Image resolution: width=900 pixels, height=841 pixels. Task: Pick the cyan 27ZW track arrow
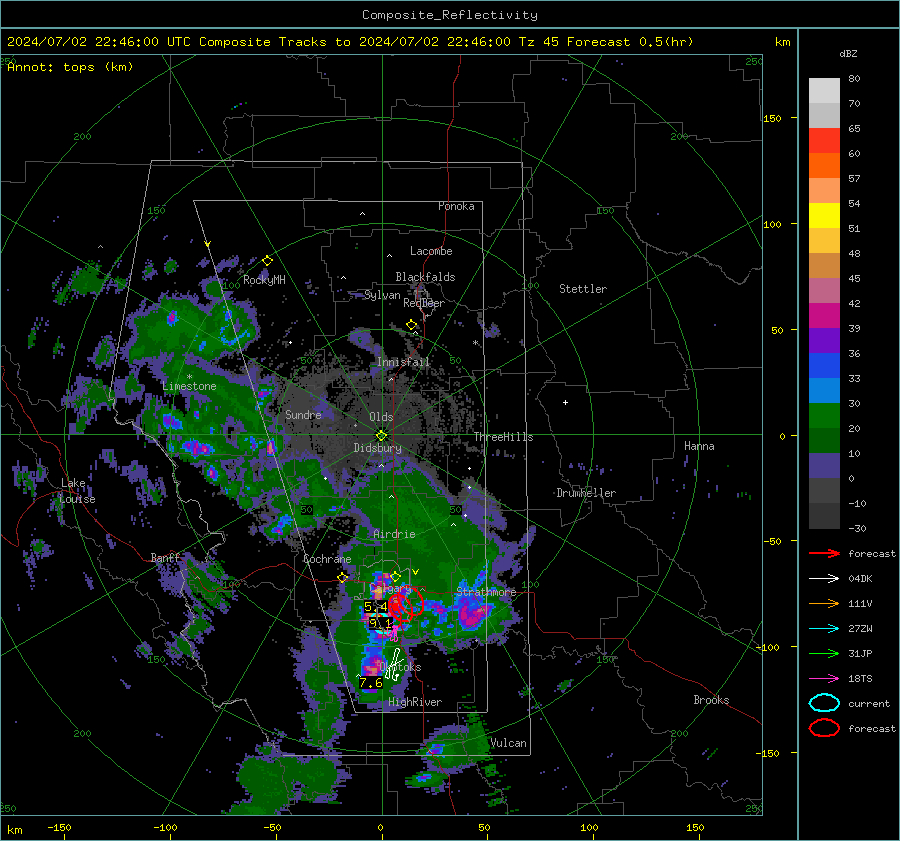click(824, 629)
